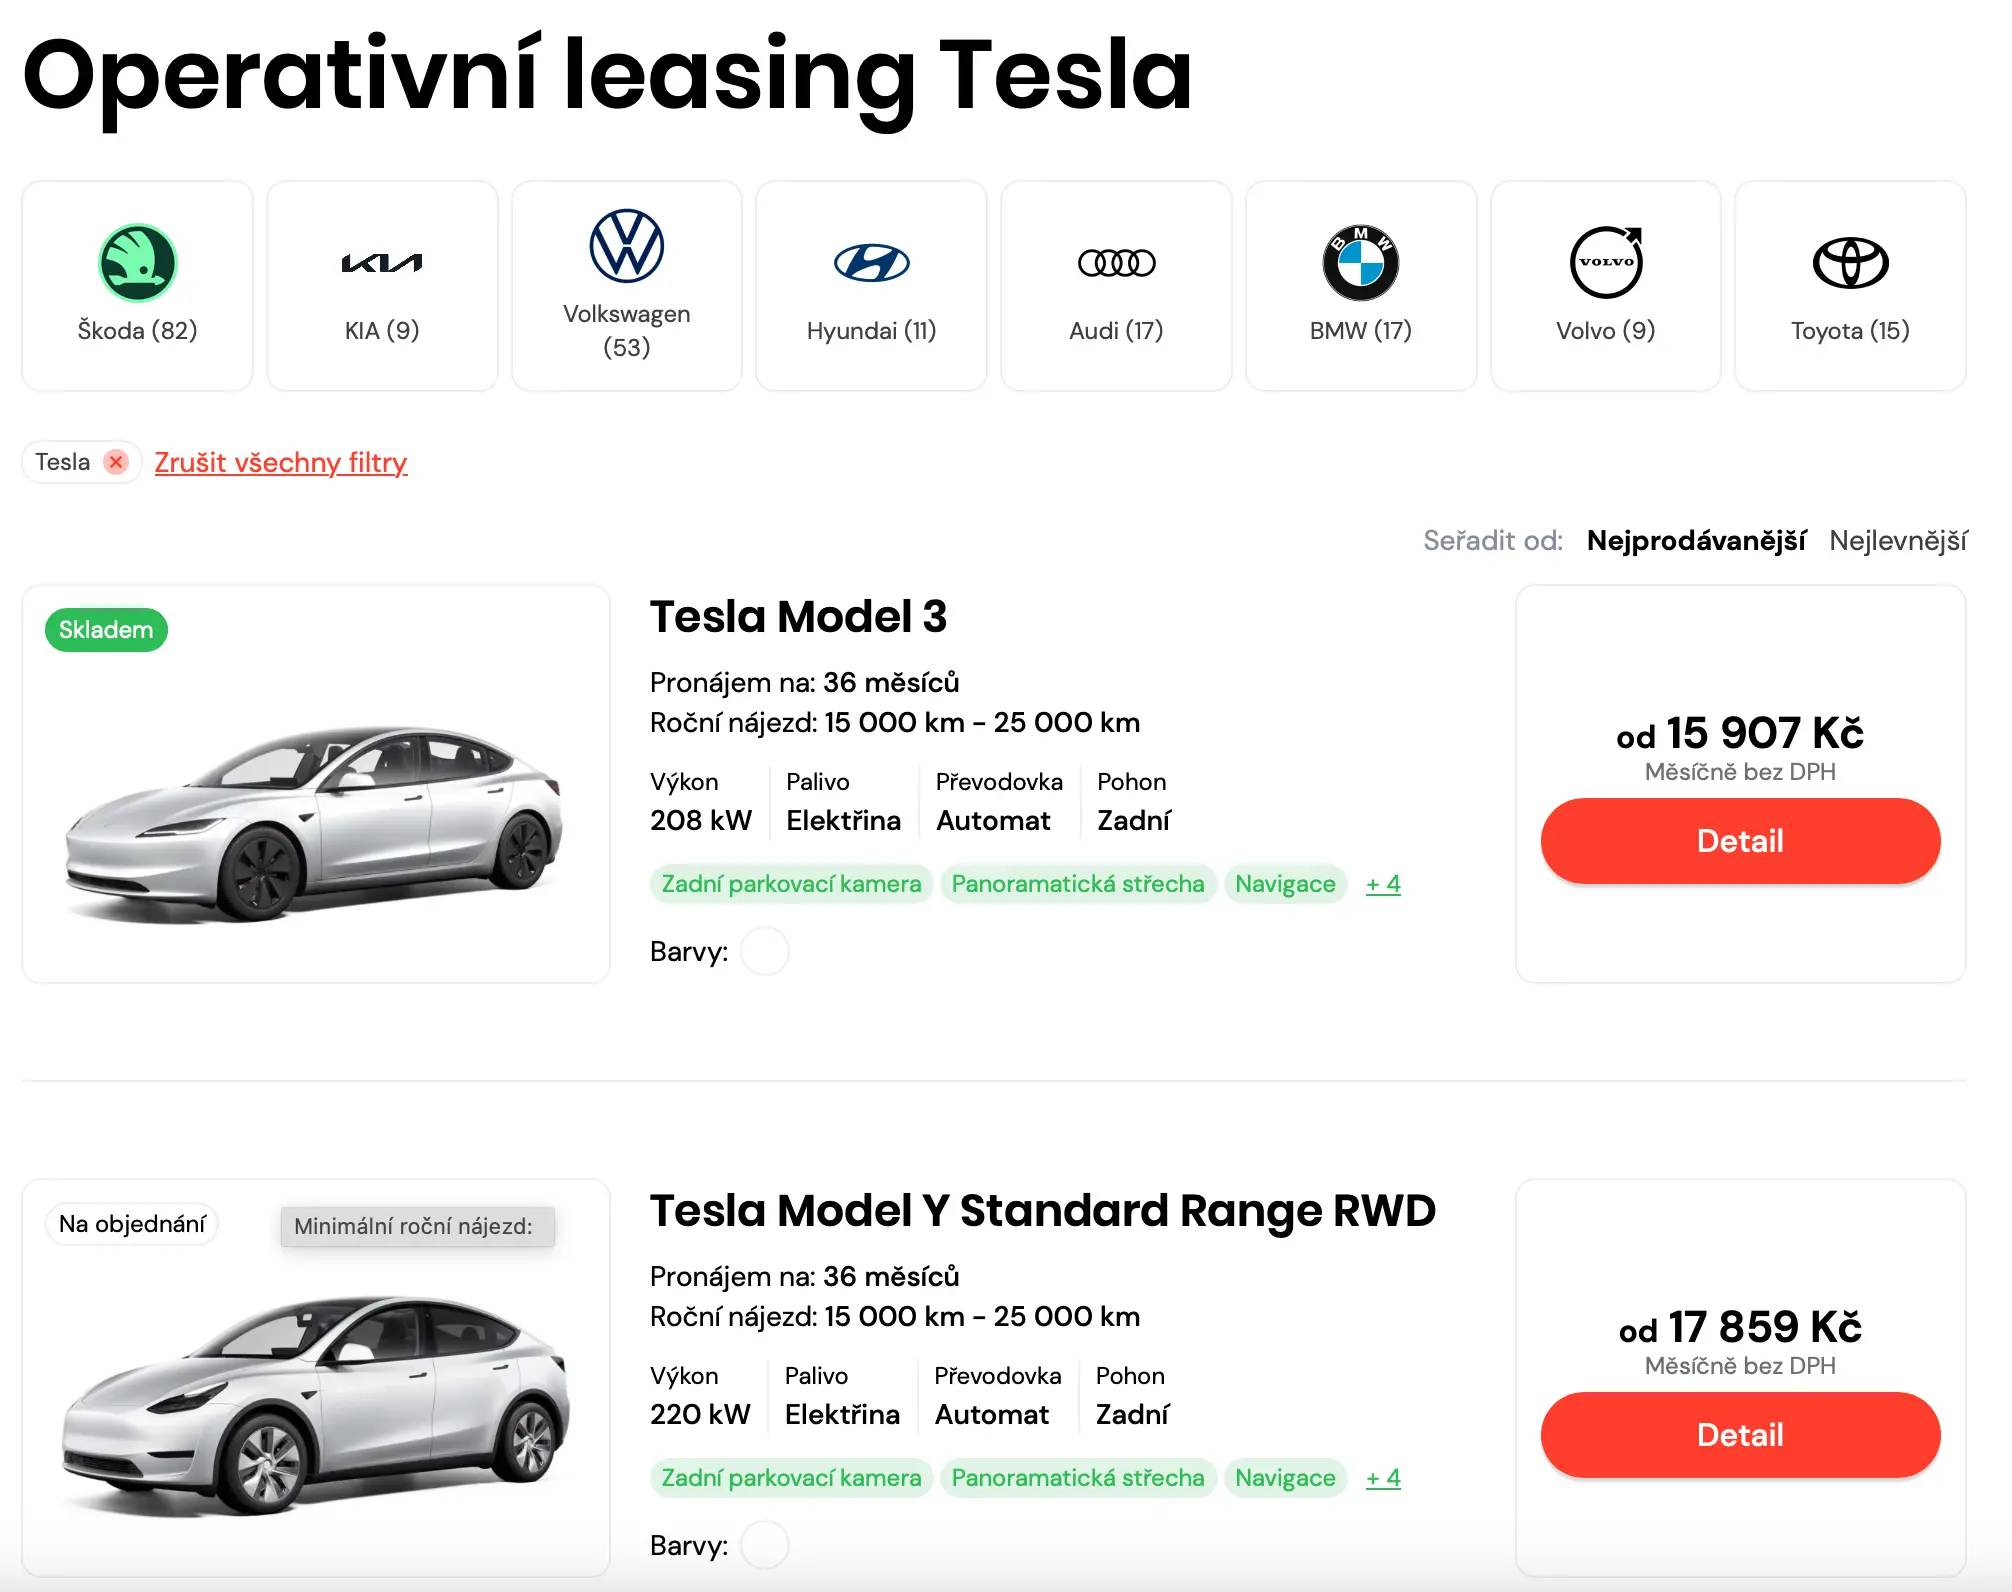This screenshot has height=1592, width=2012.
Task: Filter by the Volvo logo
Action: (x=1606, y=263)
